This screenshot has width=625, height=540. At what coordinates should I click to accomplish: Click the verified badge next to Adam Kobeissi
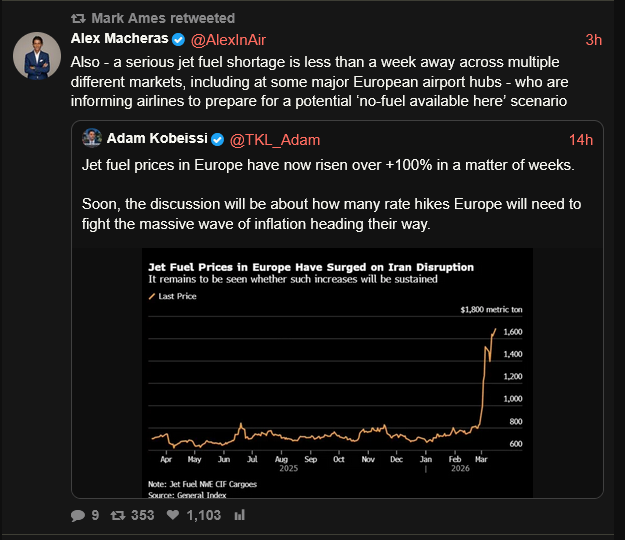[217, 139]
